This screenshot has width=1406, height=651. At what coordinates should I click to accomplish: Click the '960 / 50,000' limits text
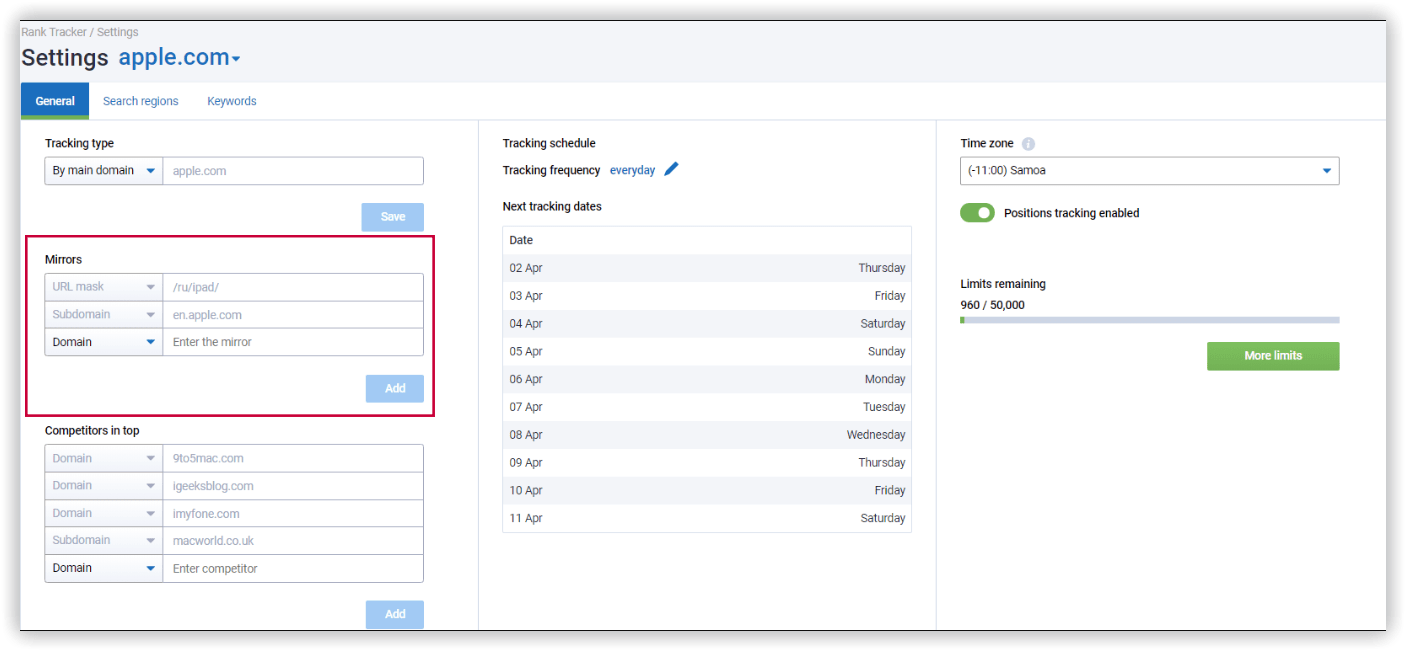point(992,305)
